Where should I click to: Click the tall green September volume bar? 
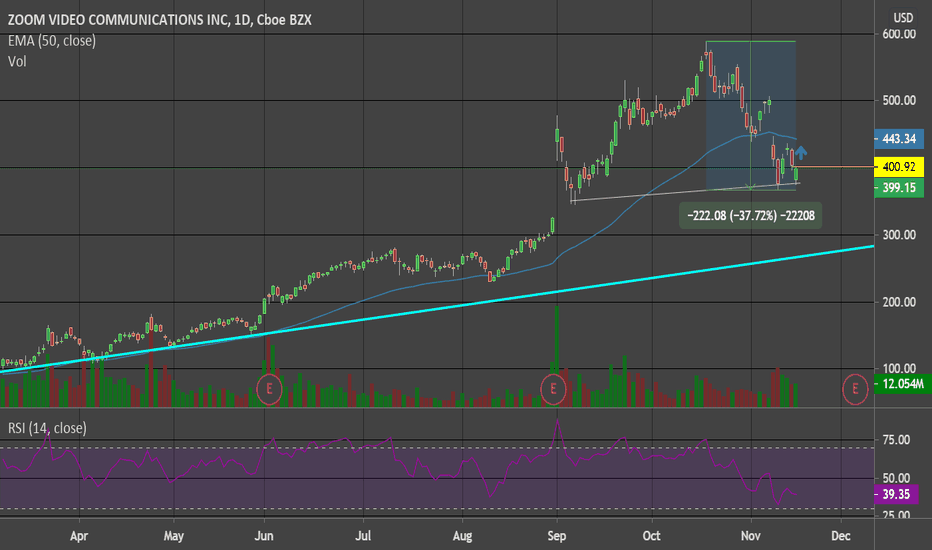coord(557,356)
